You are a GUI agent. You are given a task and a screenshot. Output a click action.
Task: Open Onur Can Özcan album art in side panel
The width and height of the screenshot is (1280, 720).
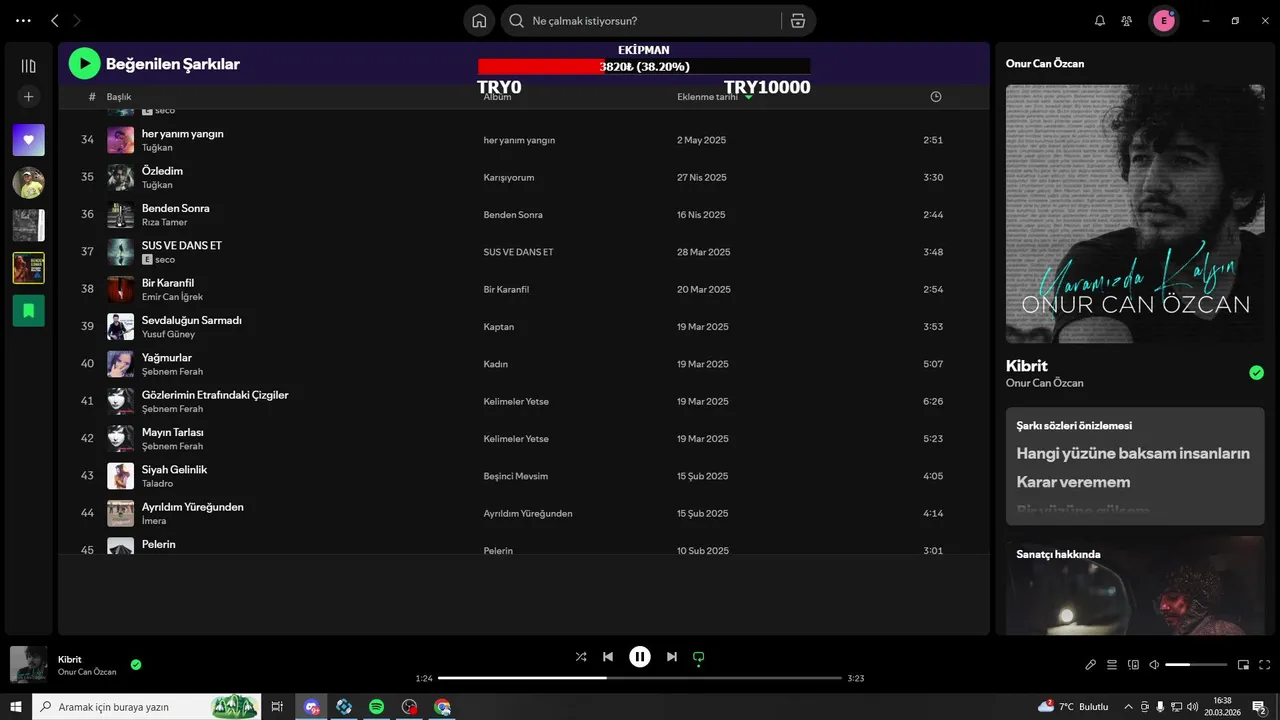(x=1135, y=214)
